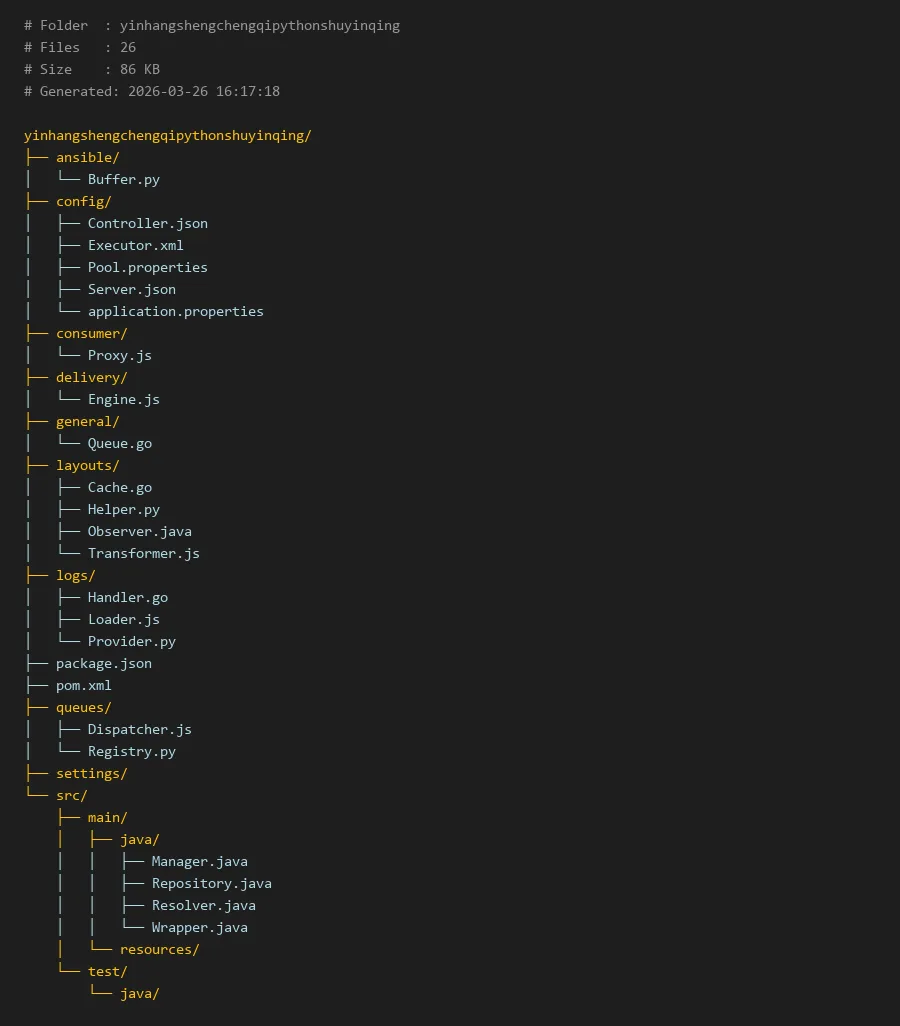This screenshot has height=1026, width=900.
Task: Select package.json at root
Action: pyautogui.click(x=104, y=663)
